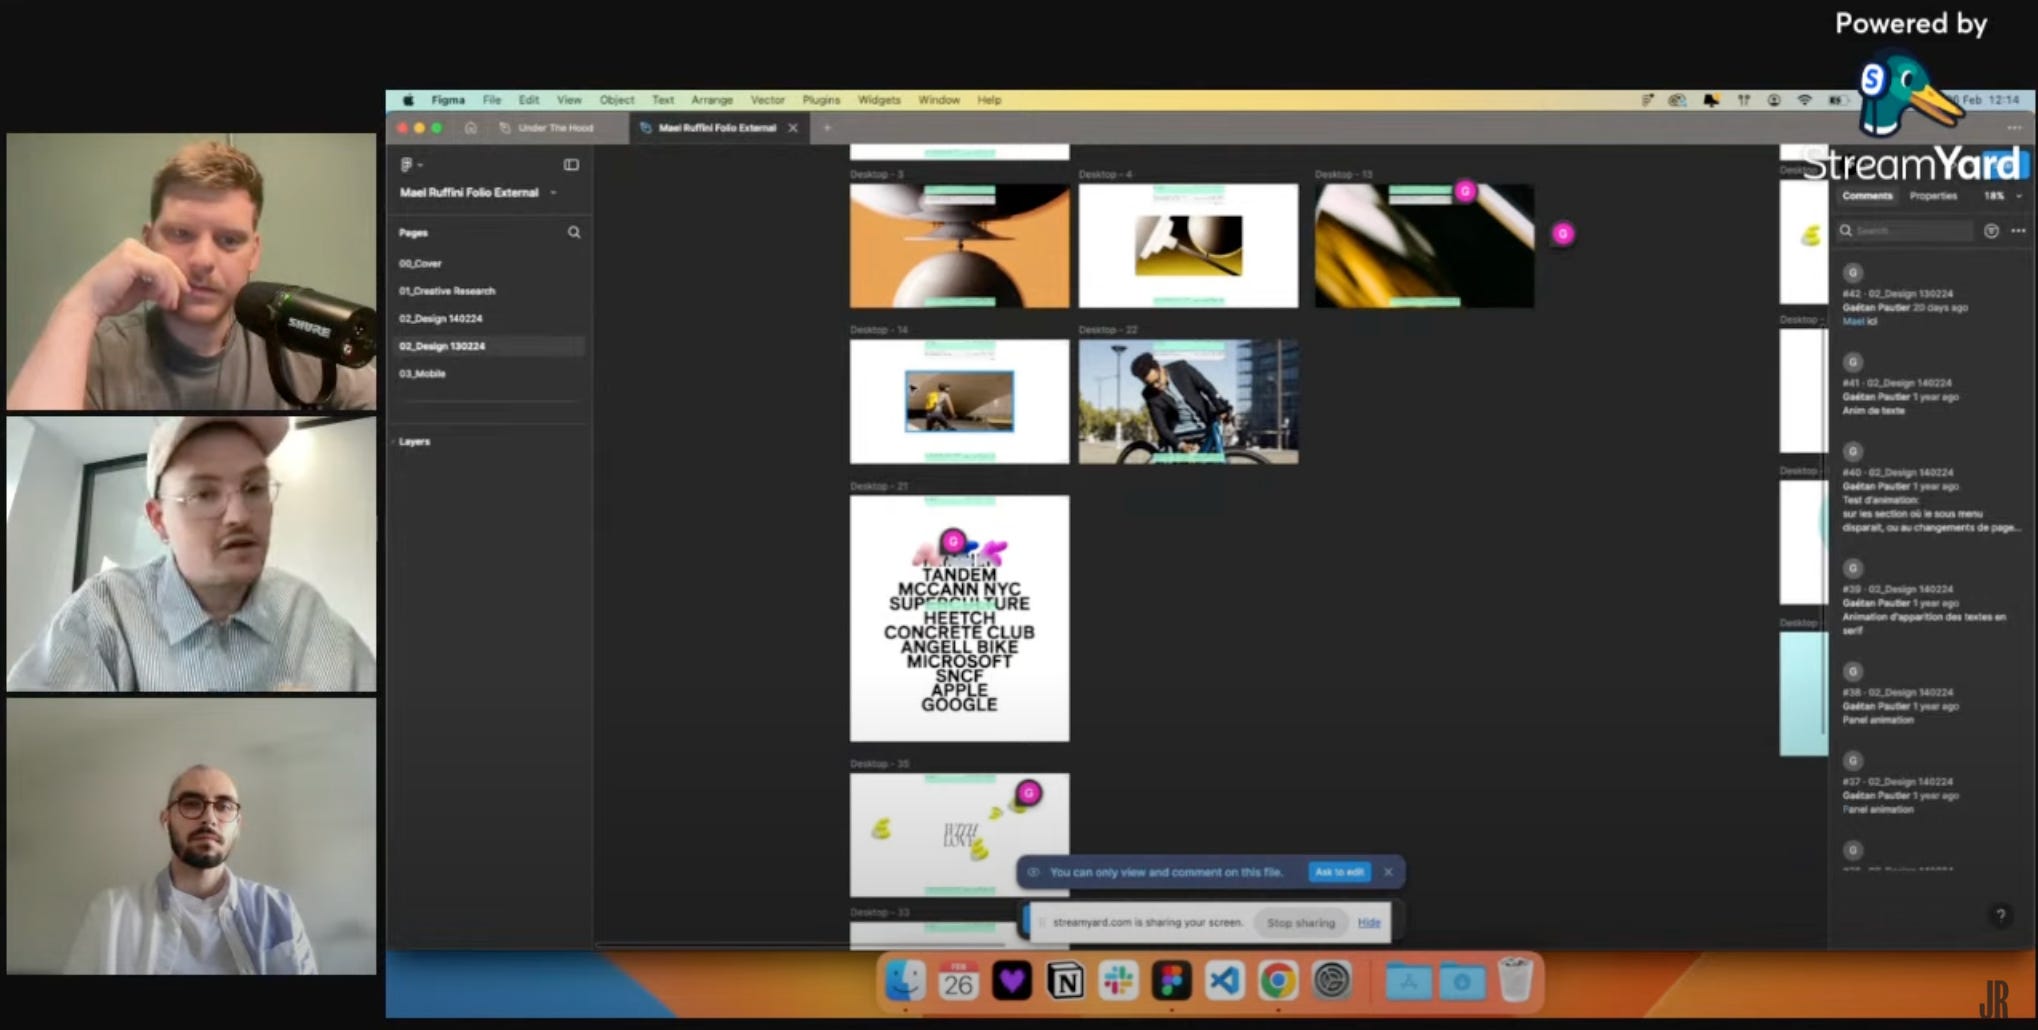Open Finder from the dock
The image size is (2038, 1030).
pos(905,981)
